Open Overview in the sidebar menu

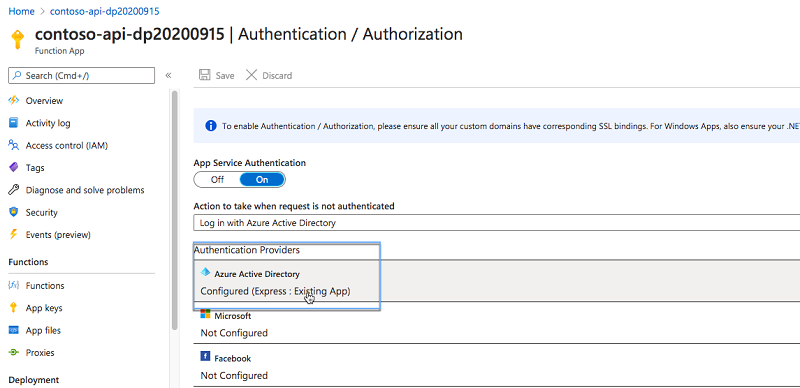click(44, 101)
